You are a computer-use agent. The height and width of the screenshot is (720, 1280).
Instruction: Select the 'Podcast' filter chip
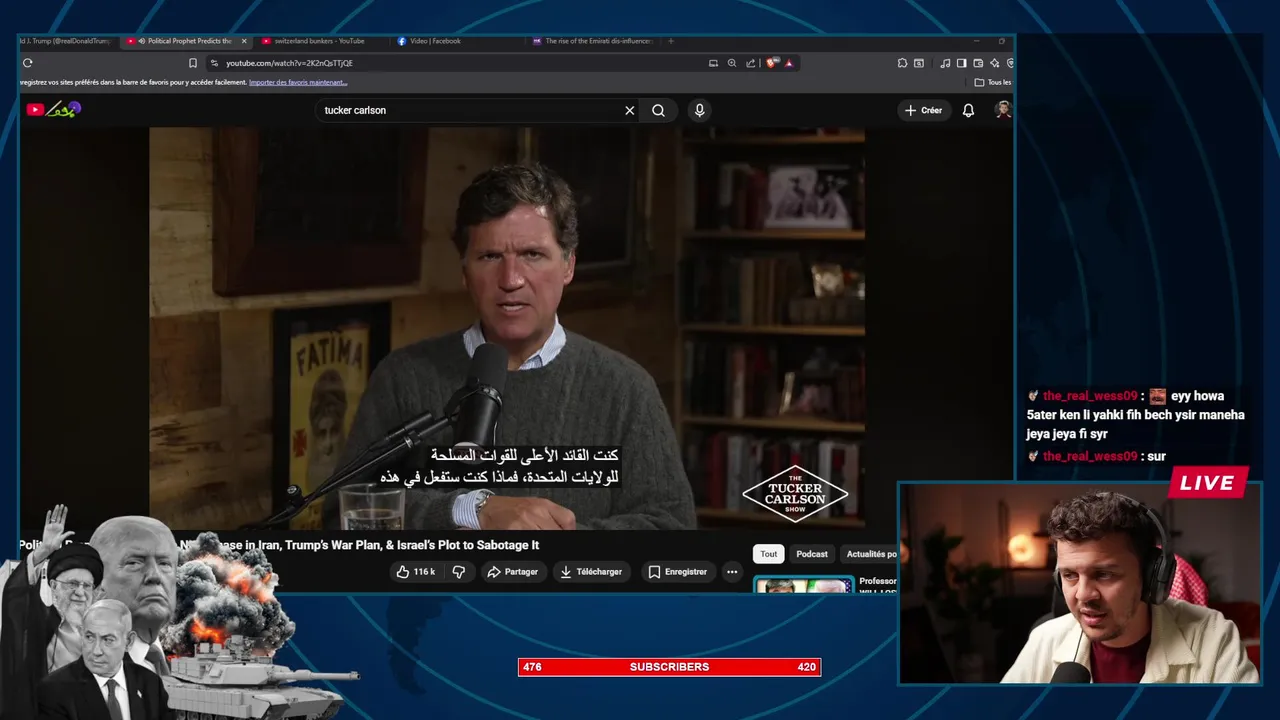(812, 554)
